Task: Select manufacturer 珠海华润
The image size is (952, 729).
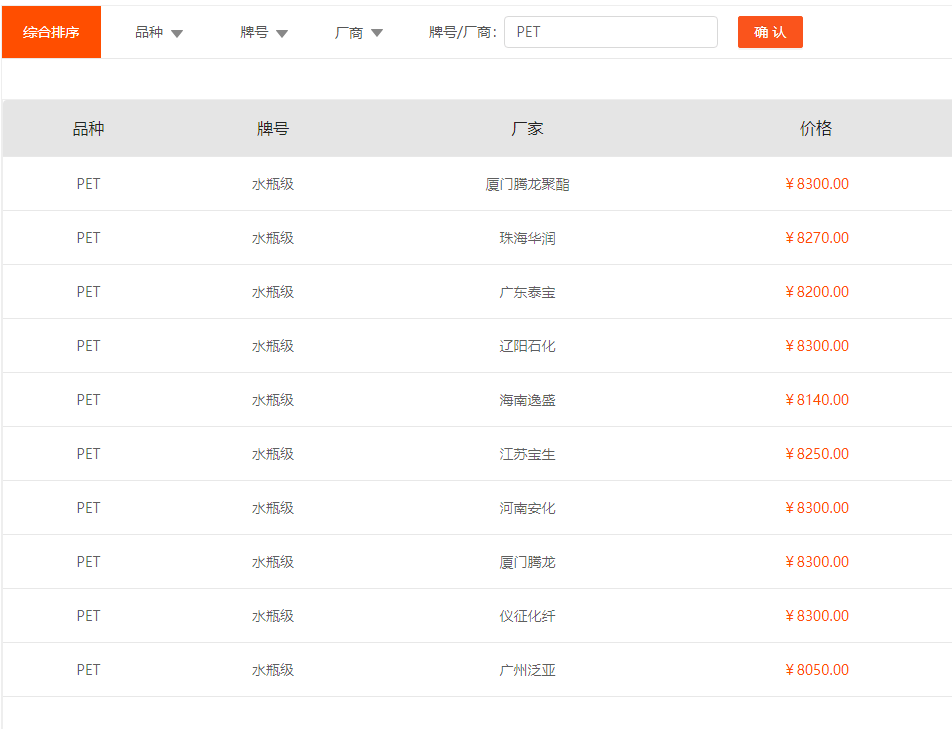Action: click(x=527, y=238)
